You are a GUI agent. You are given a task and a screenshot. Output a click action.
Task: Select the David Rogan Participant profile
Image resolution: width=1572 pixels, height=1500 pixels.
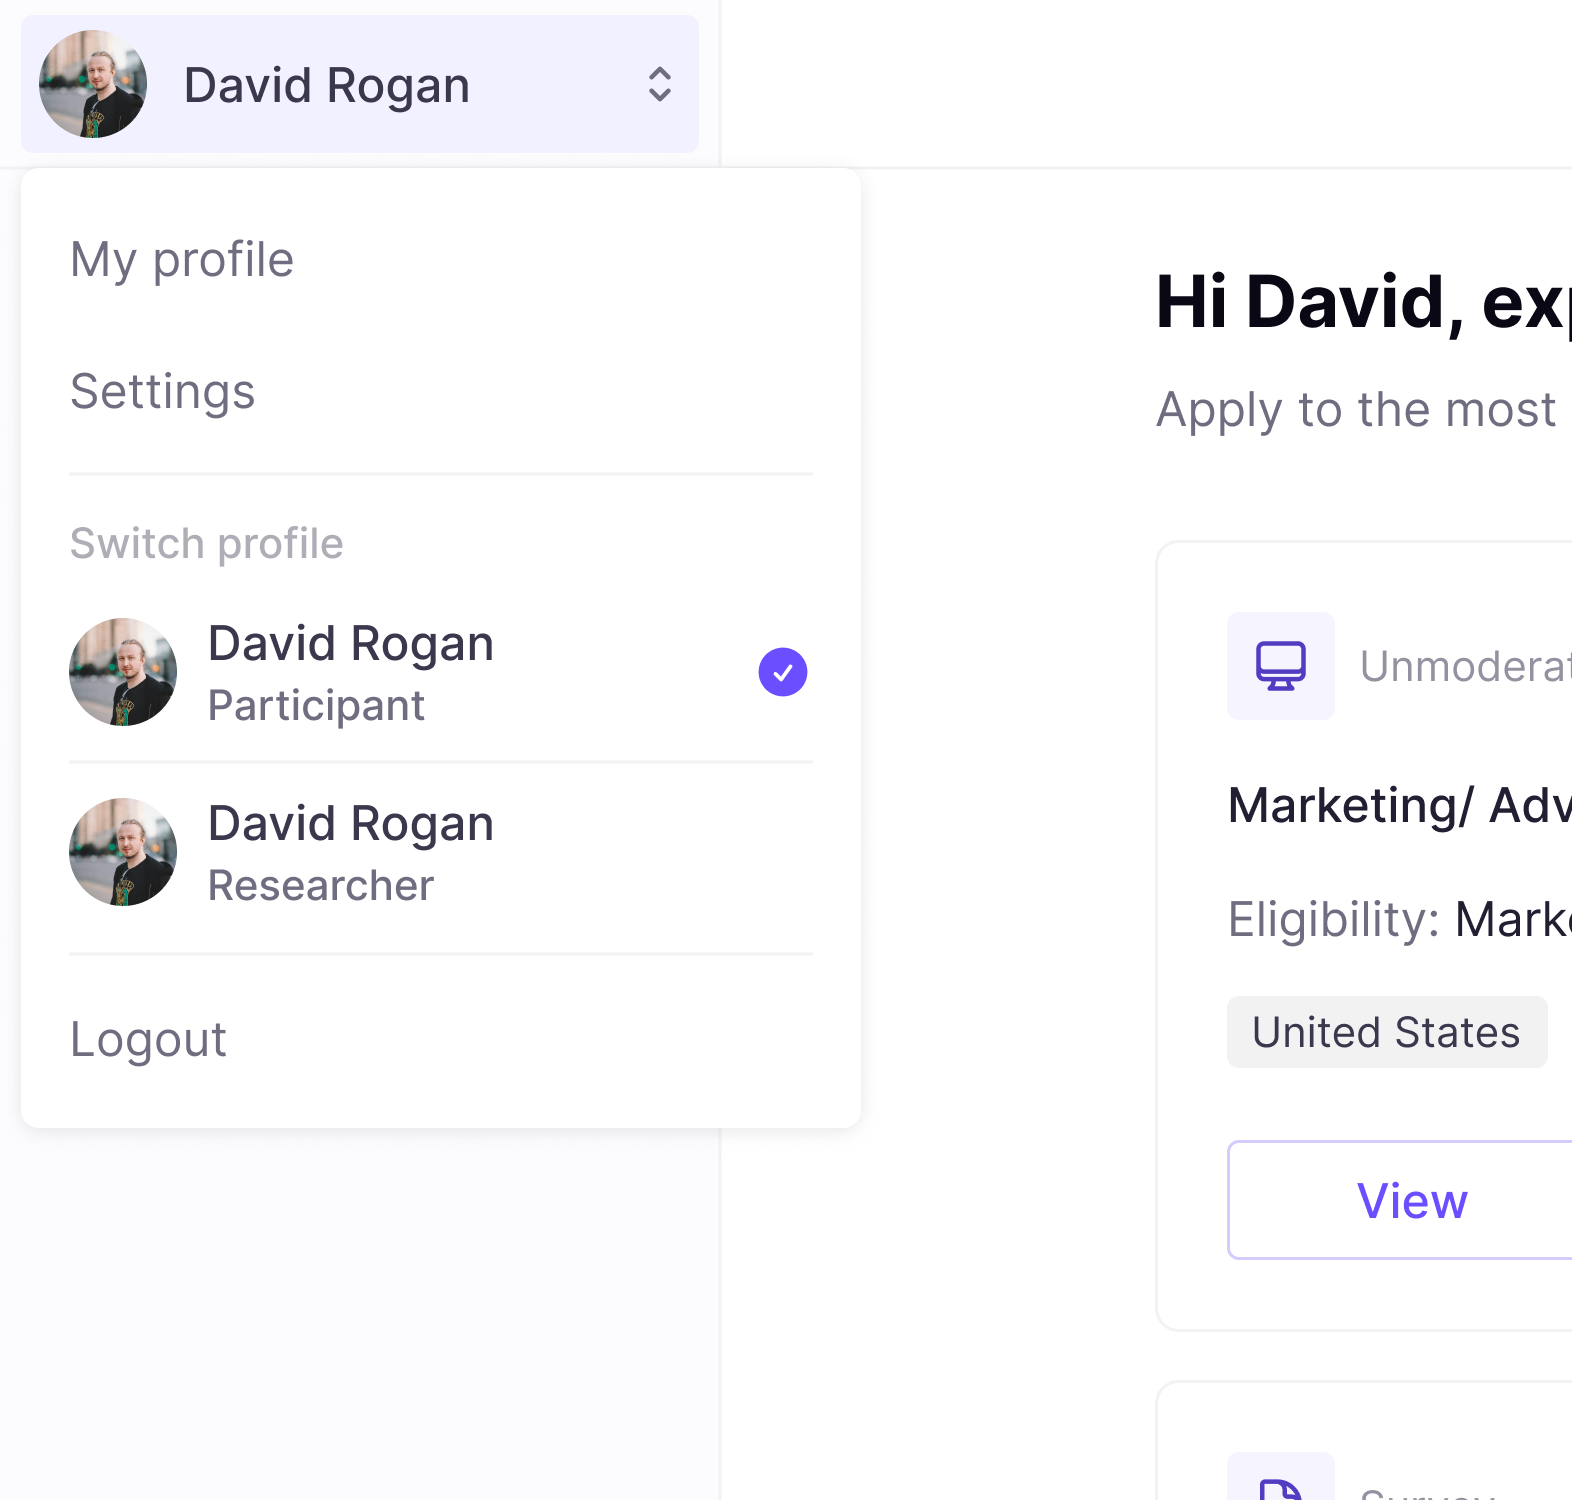coord(441,672)
